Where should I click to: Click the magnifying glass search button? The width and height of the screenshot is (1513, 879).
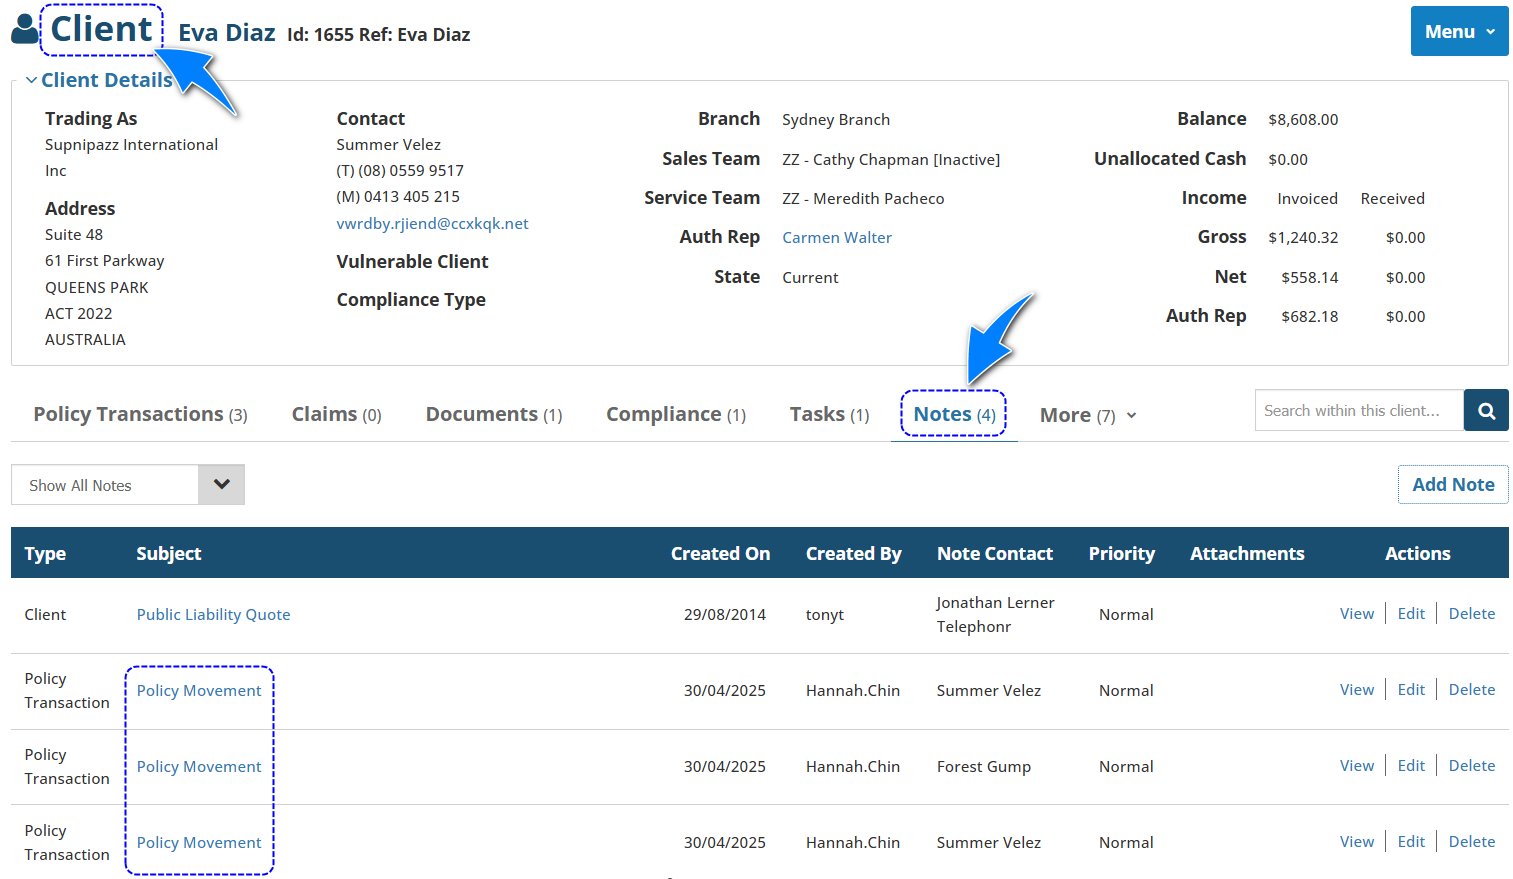[1485, 411]
